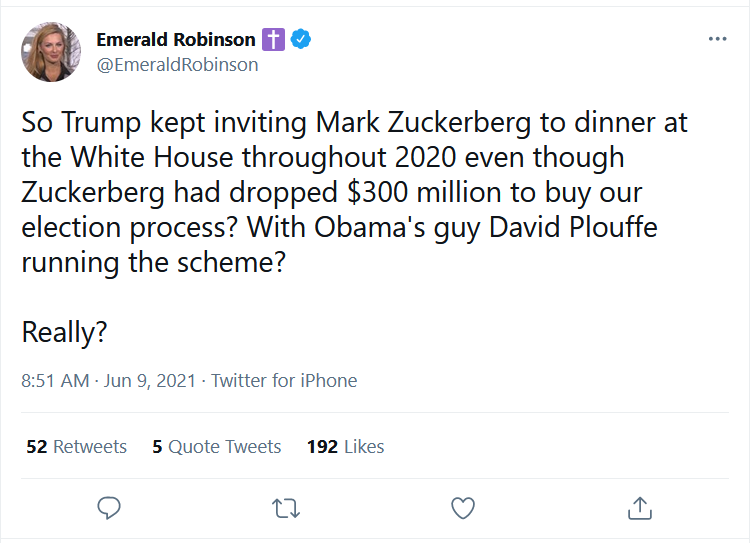
Task: Open the Emerald Robinson display name link
Action: click(176, 39)
